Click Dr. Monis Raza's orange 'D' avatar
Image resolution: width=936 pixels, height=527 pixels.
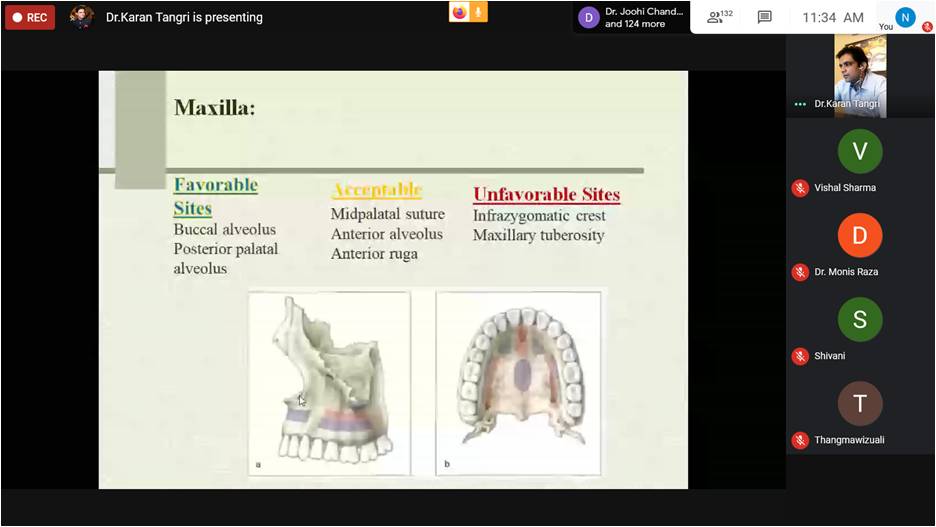(x=860, y=235)
